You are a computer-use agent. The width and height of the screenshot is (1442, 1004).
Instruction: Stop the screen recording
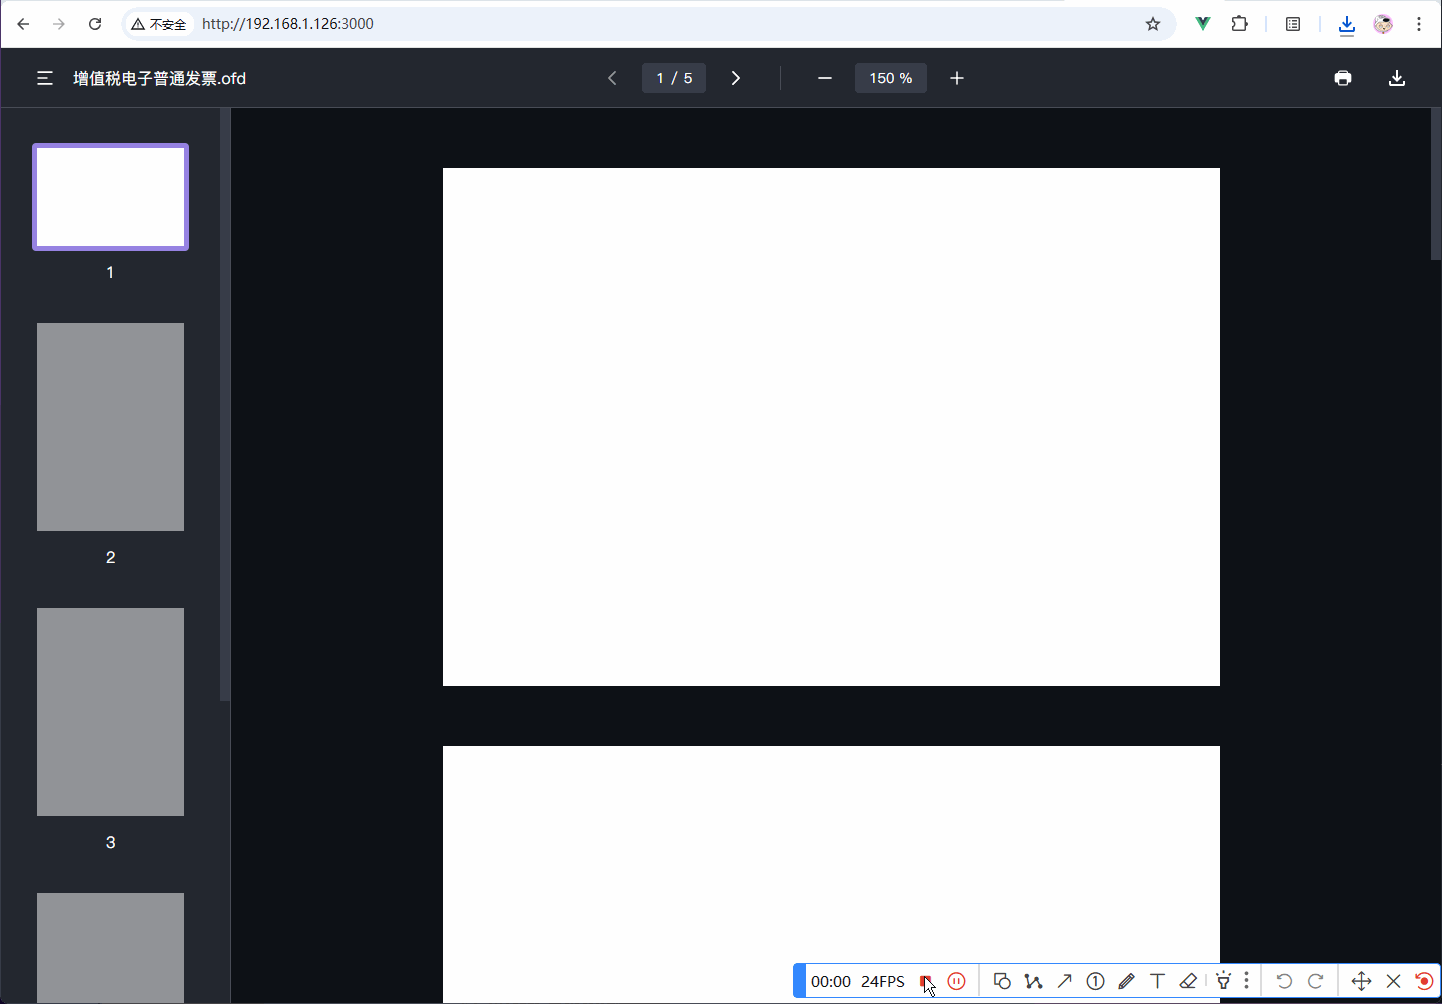925,981
